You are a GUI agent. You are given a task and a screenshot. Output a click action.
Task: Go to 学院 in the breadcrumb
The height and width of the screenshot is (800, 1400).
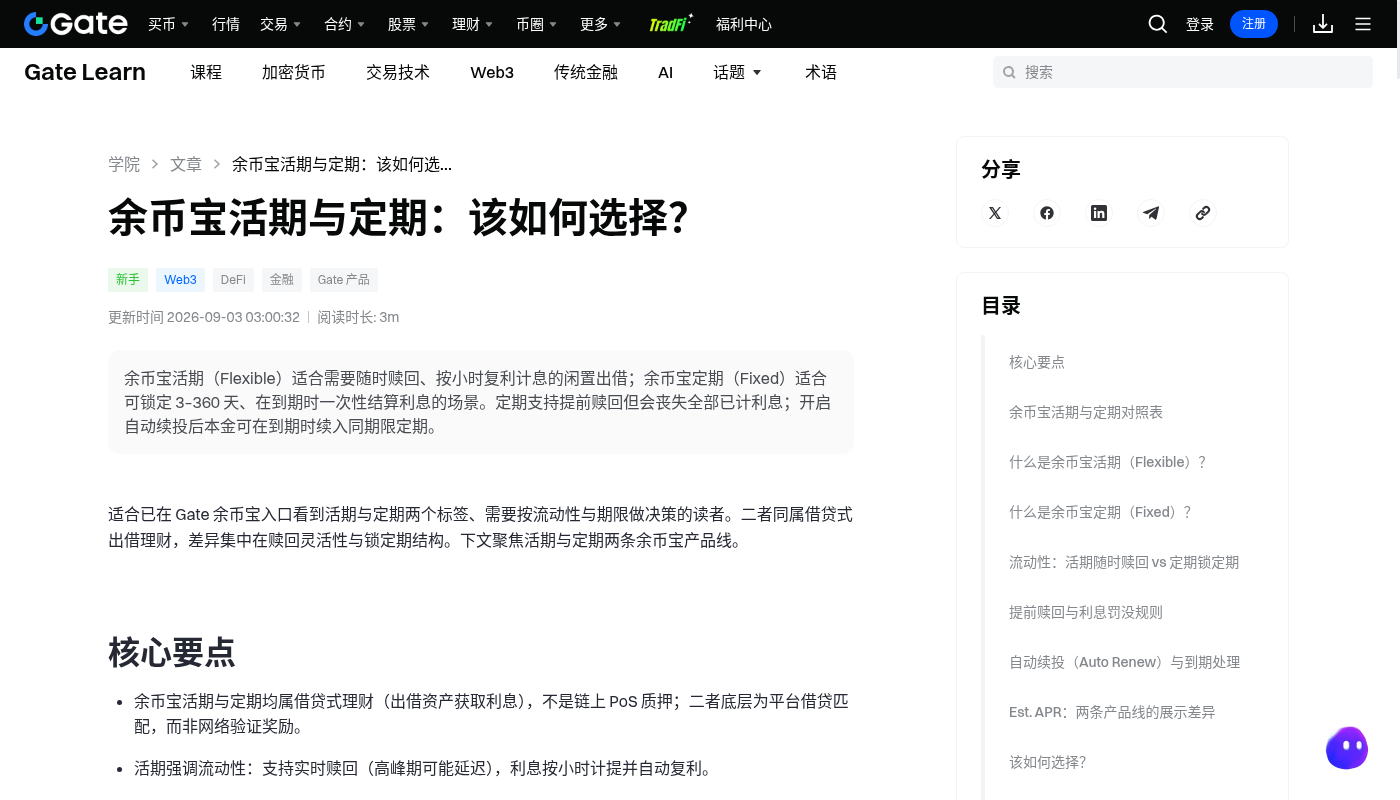click(124, 164)
